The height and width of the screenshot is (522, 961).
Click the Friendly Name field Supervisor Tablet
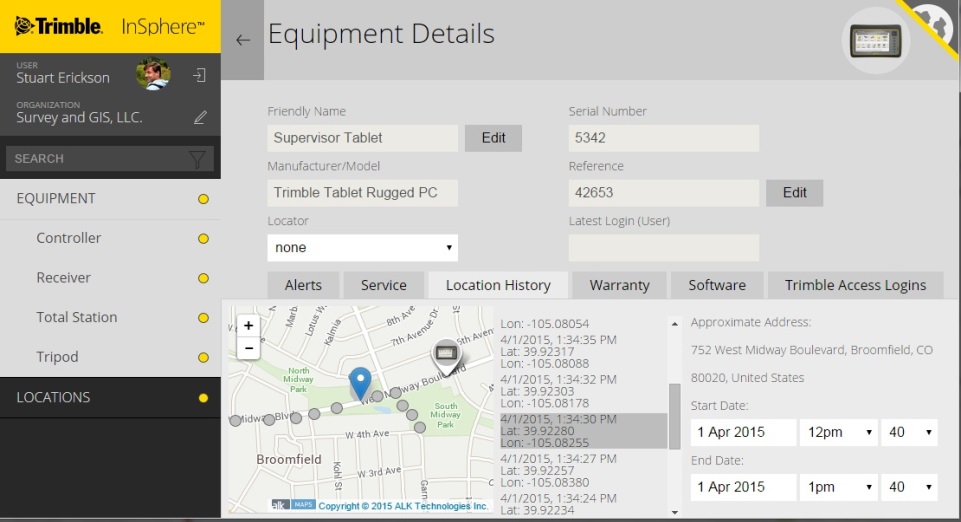(362, 138)
